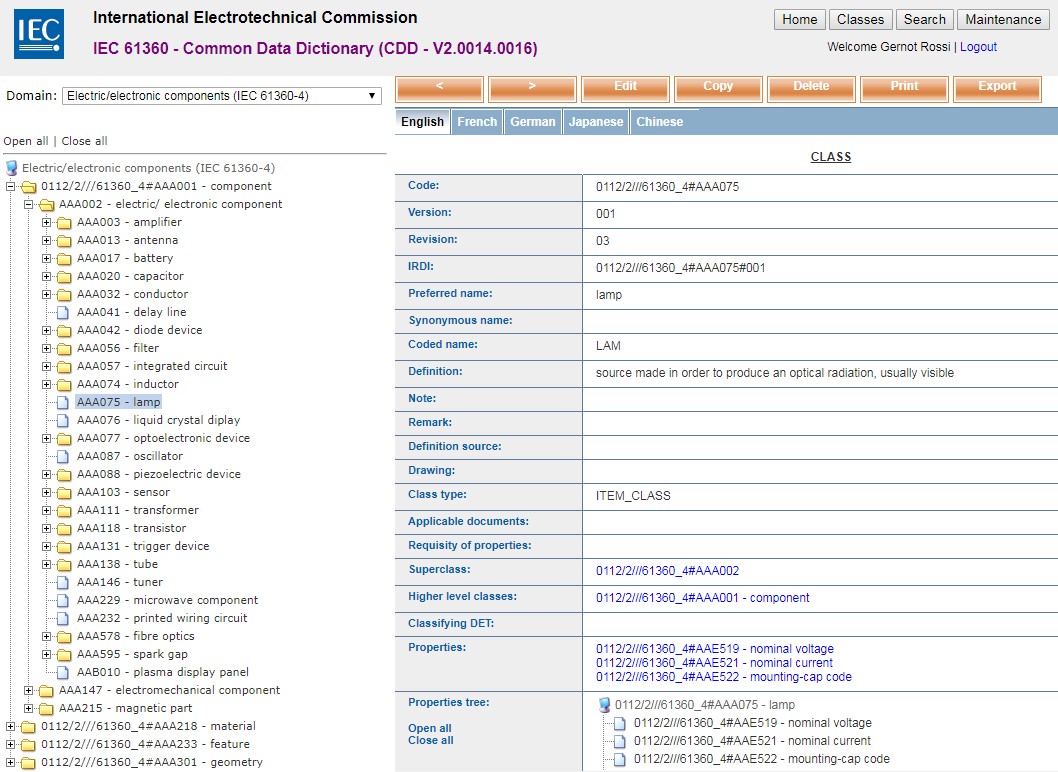Open the Search page from top navigation
The image size is (1058, 772).
tap(924, 20)
